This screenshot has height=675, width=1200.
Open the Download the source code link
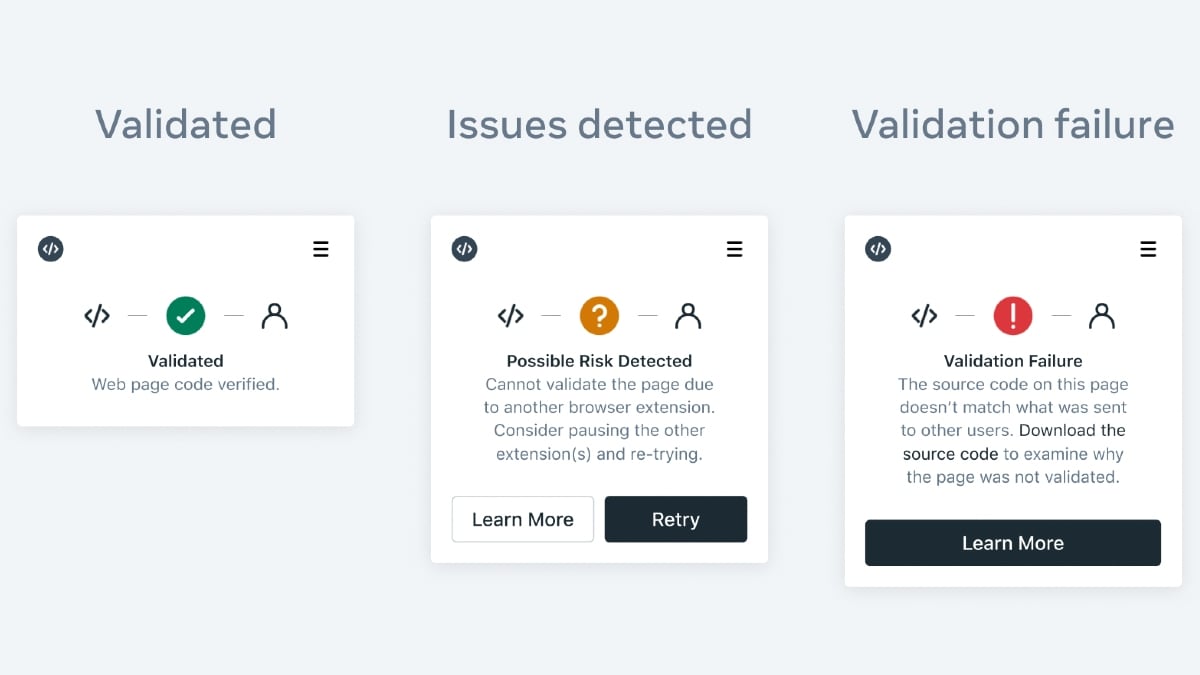coord(1014,442)
